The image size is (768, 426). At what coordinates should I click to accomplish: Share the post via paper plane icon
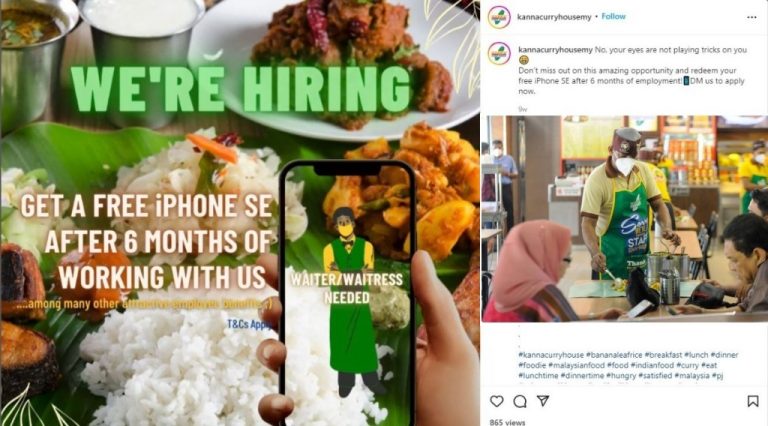click(543, 401)
